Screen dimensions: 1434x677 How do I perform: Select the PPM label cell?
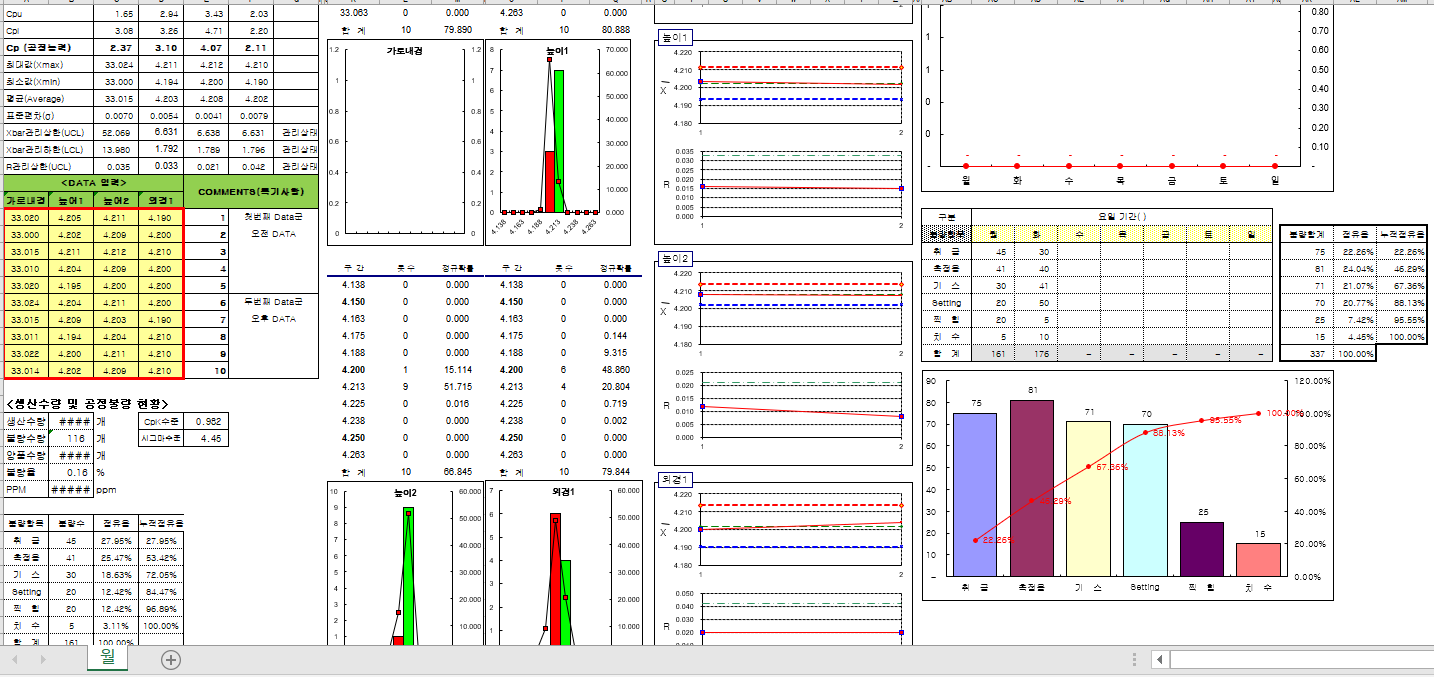[x=25, y=489]
